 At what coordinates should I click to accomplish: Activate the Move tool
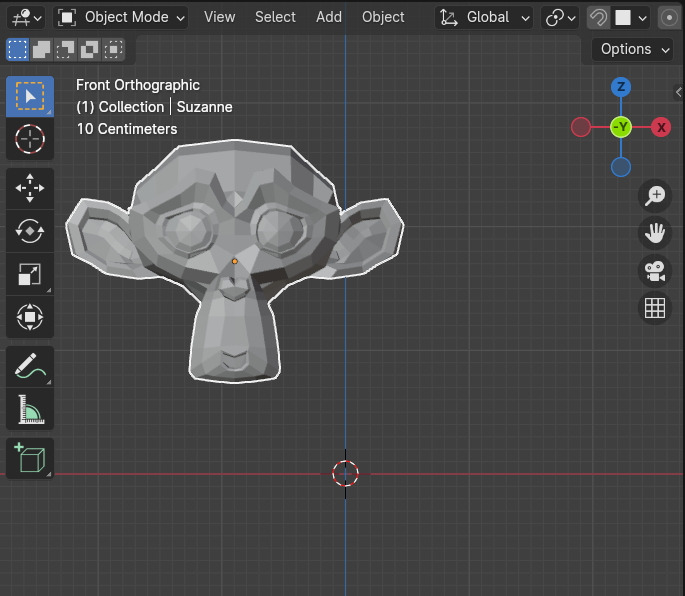click(x=30, y=188)
